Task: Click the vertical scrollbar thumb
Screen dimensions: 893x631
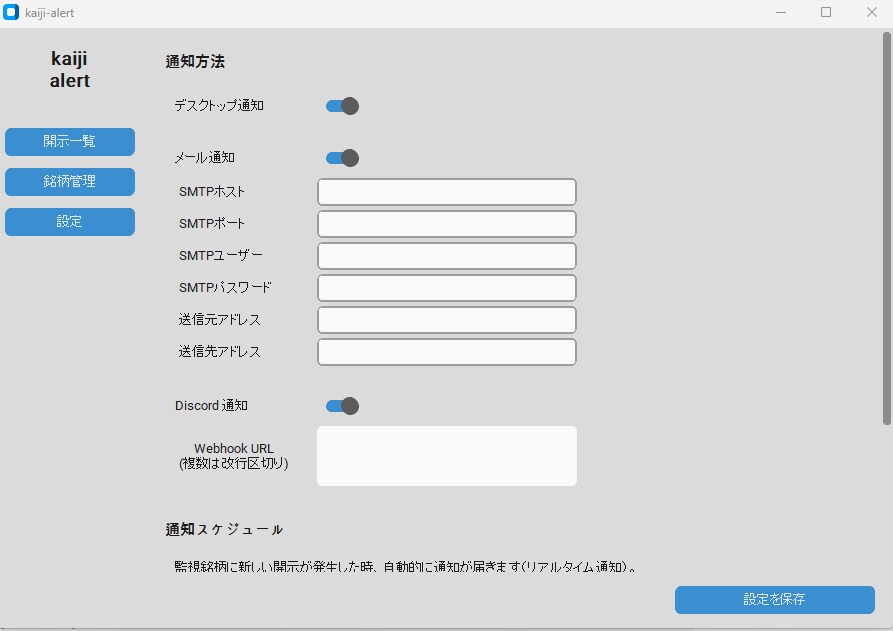Action: [886, 228]
